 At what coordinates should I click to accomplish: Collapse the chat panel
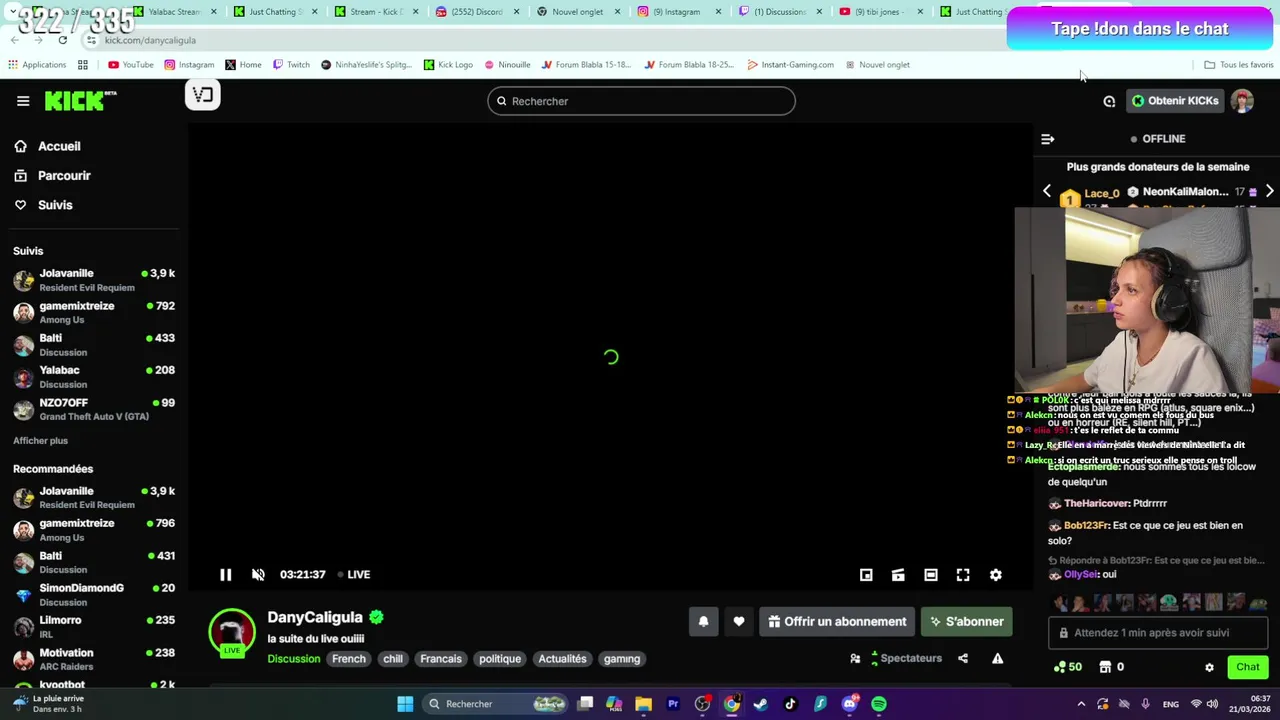pos(1047,139)
